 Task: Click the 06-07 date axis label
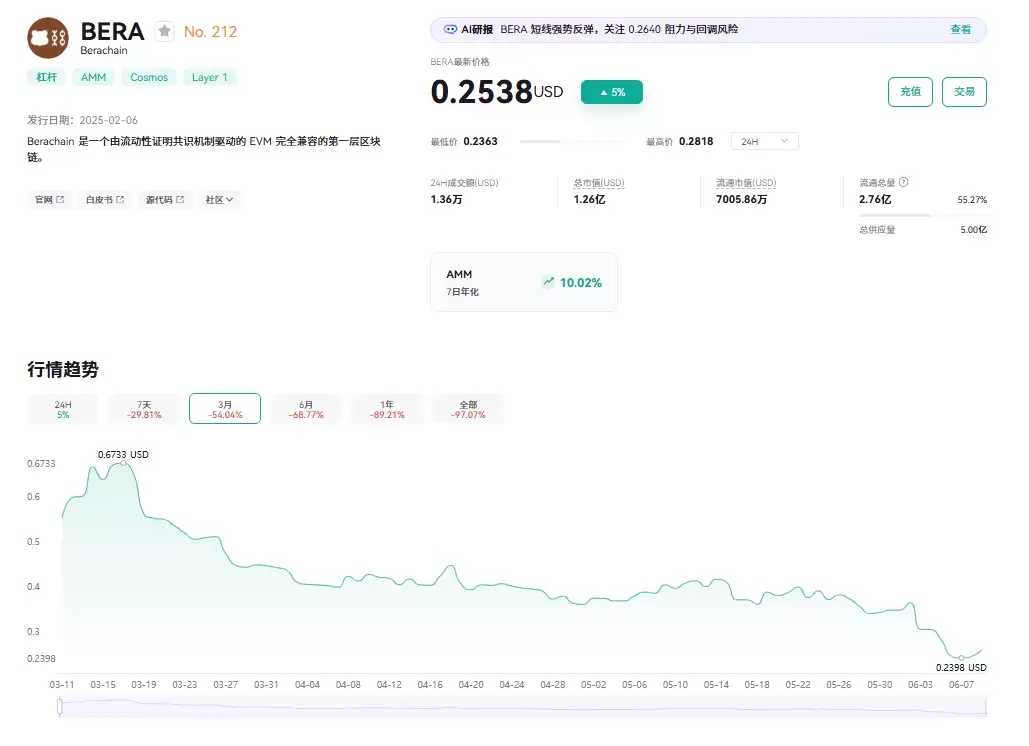961,684
